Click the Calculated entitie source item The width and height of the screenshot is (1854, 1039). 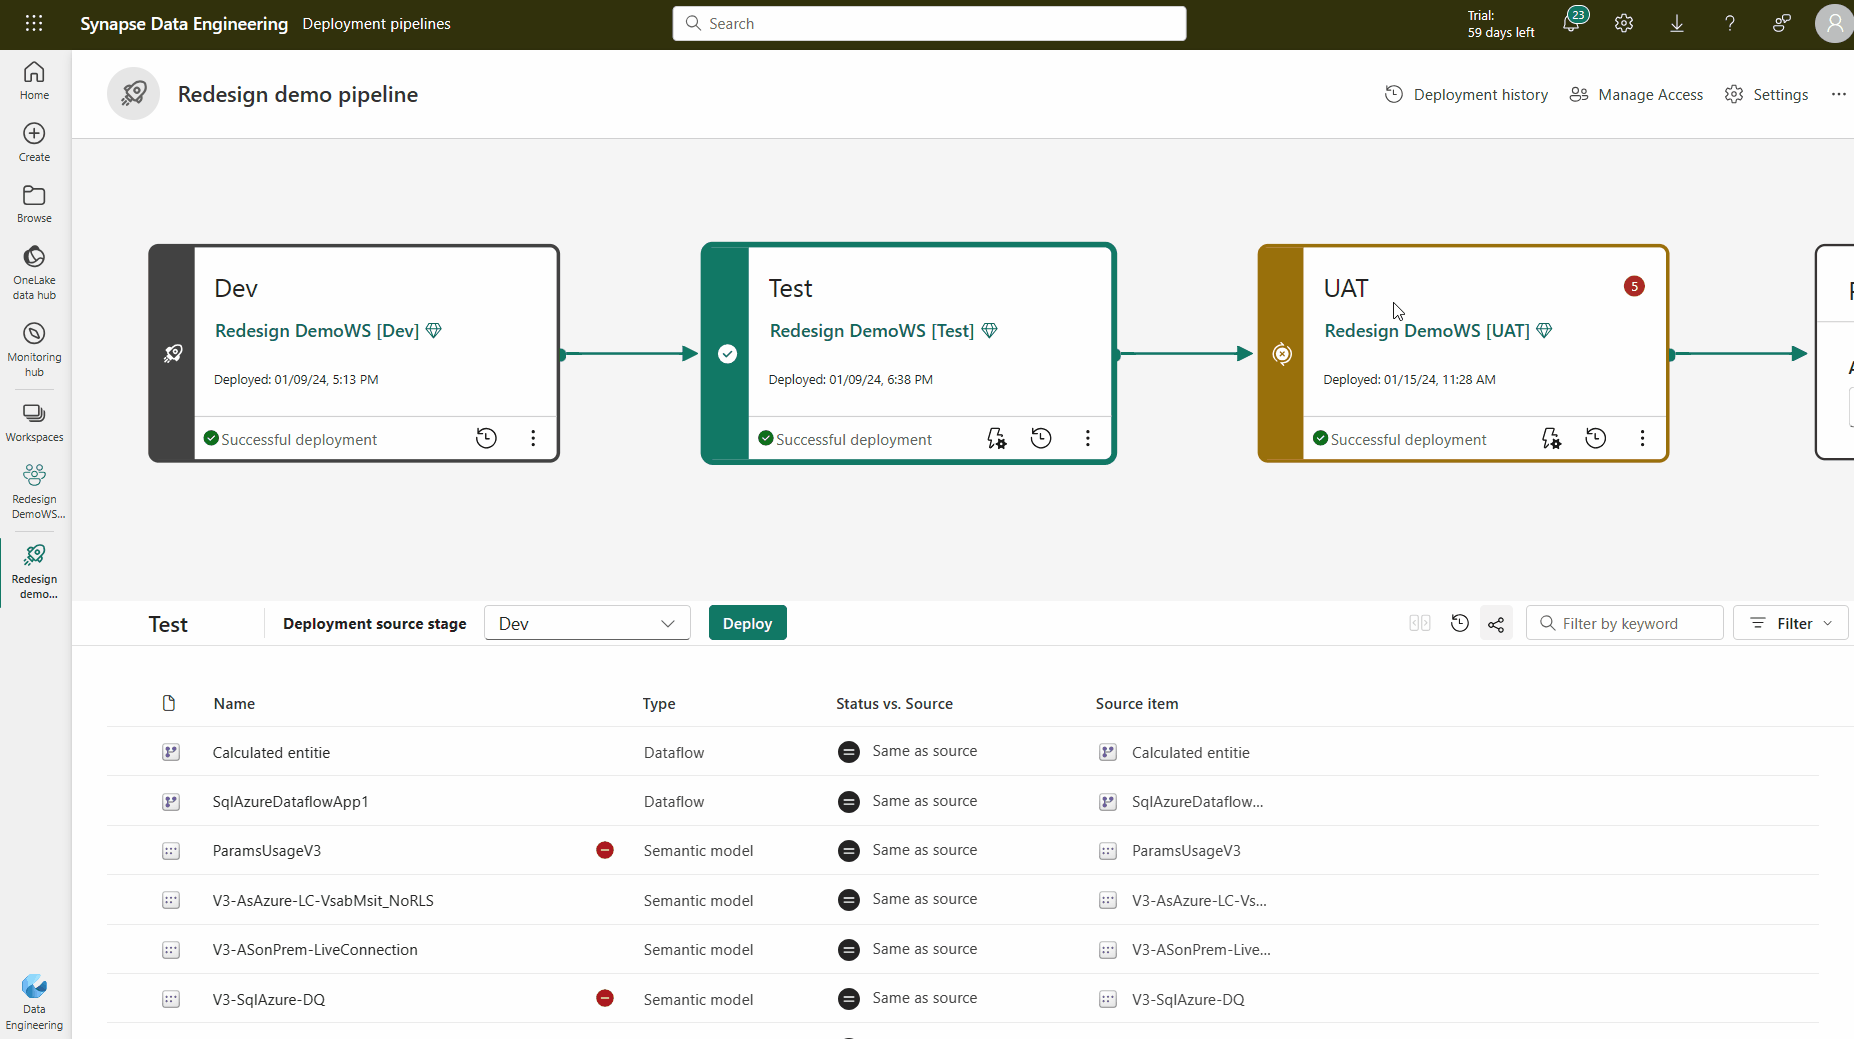coord(1190,752)
